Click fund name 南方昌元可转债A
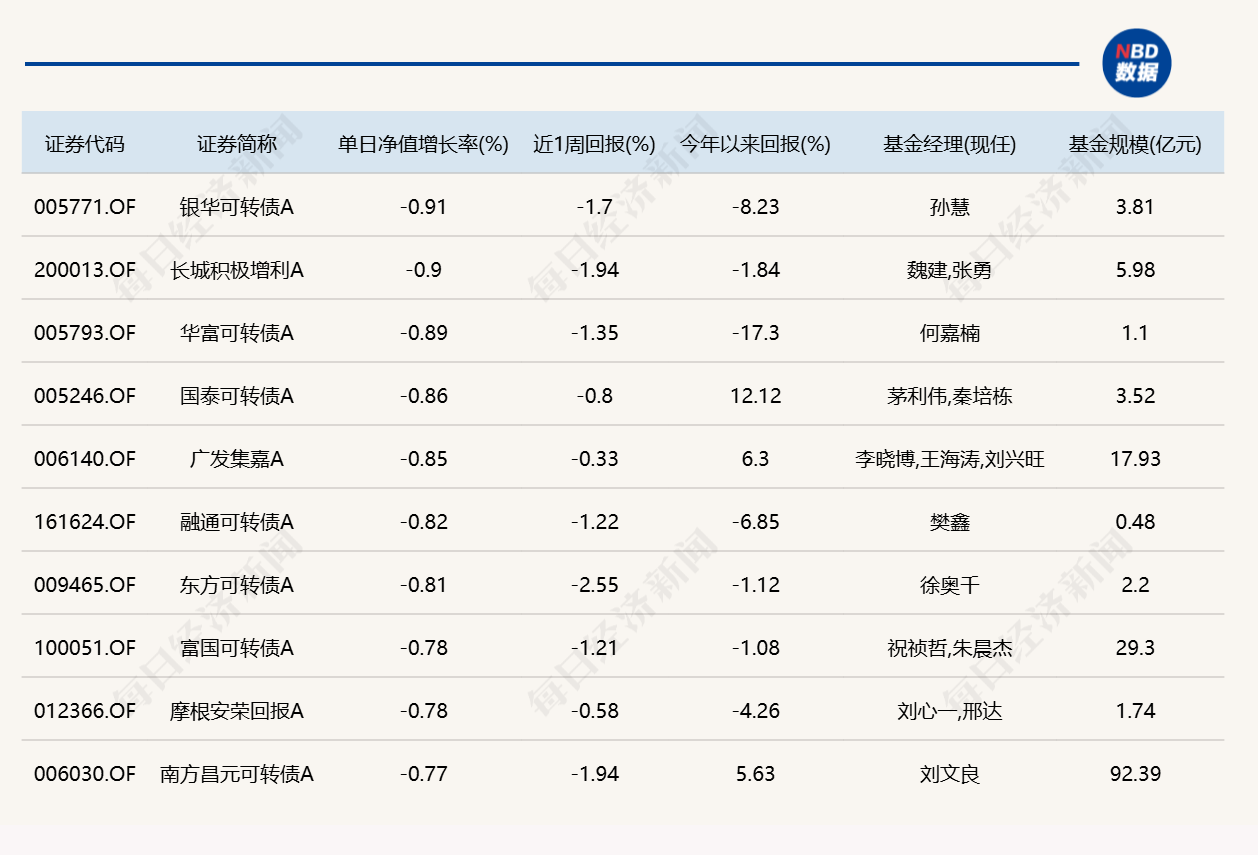Screen dimensions: 1258x855 pyautogui.click(x=237, y=774)
